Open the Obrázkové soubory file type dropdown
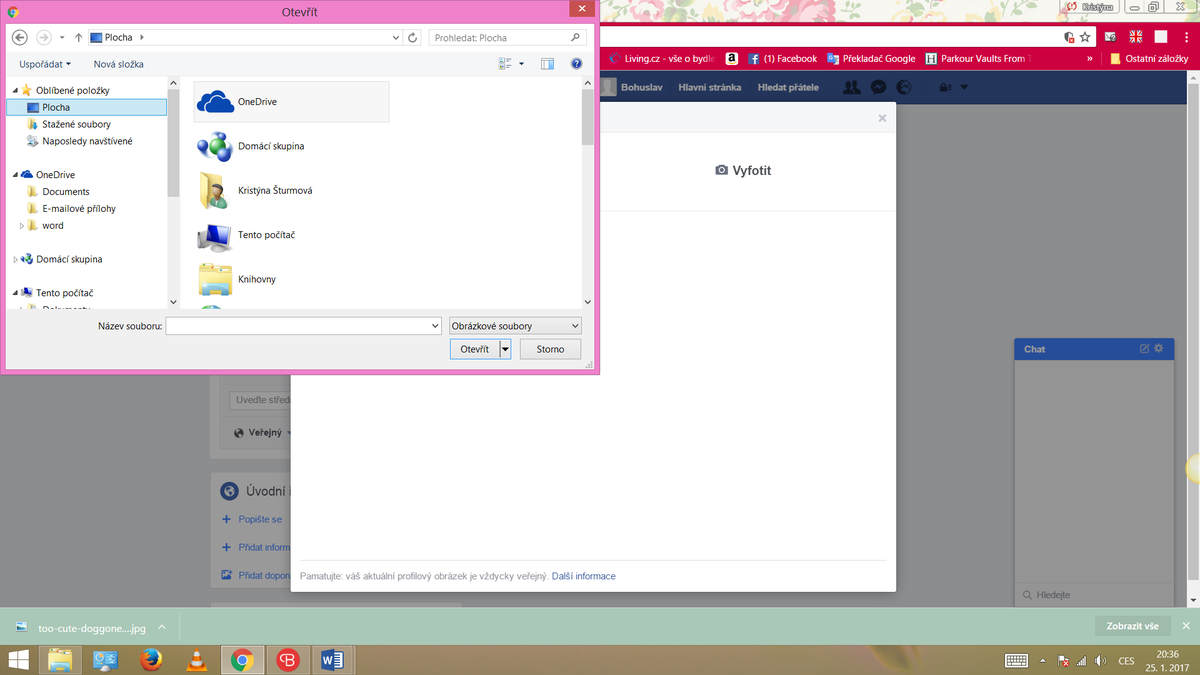This screenshot has height=675, width=1200. (515, 326)
